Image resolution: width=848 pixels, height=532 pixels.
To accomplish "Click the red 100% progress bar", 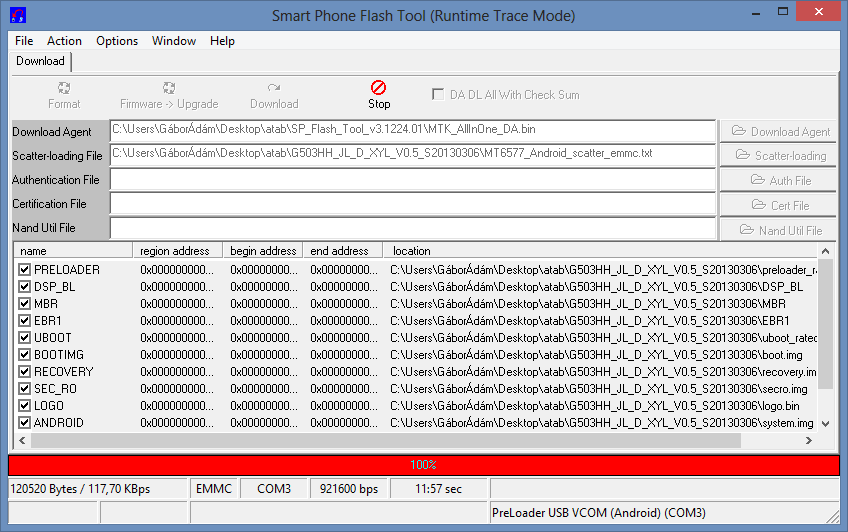I will tap(424, 465).
